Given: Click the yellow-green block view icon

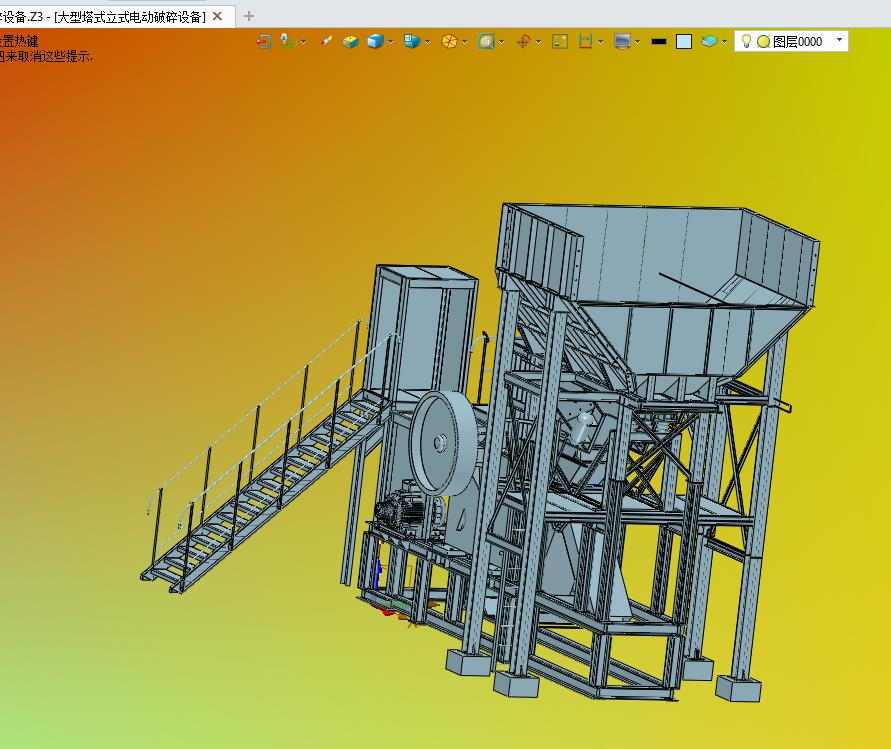Looking at the screenshot, I should (351, 41).
